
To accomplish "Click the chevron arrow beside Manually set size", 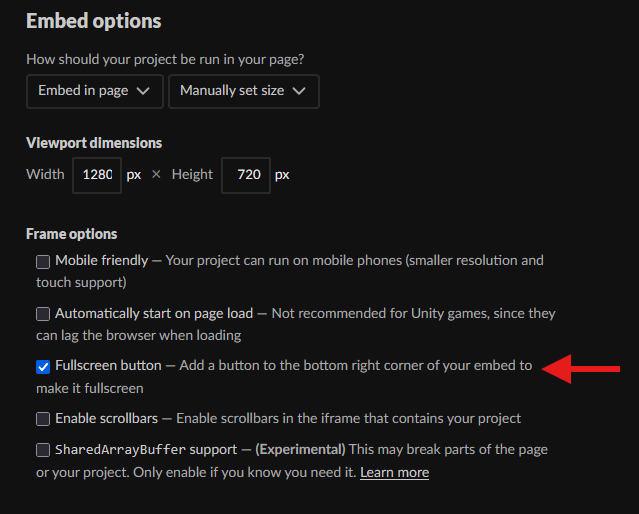I will coord(299,91).
